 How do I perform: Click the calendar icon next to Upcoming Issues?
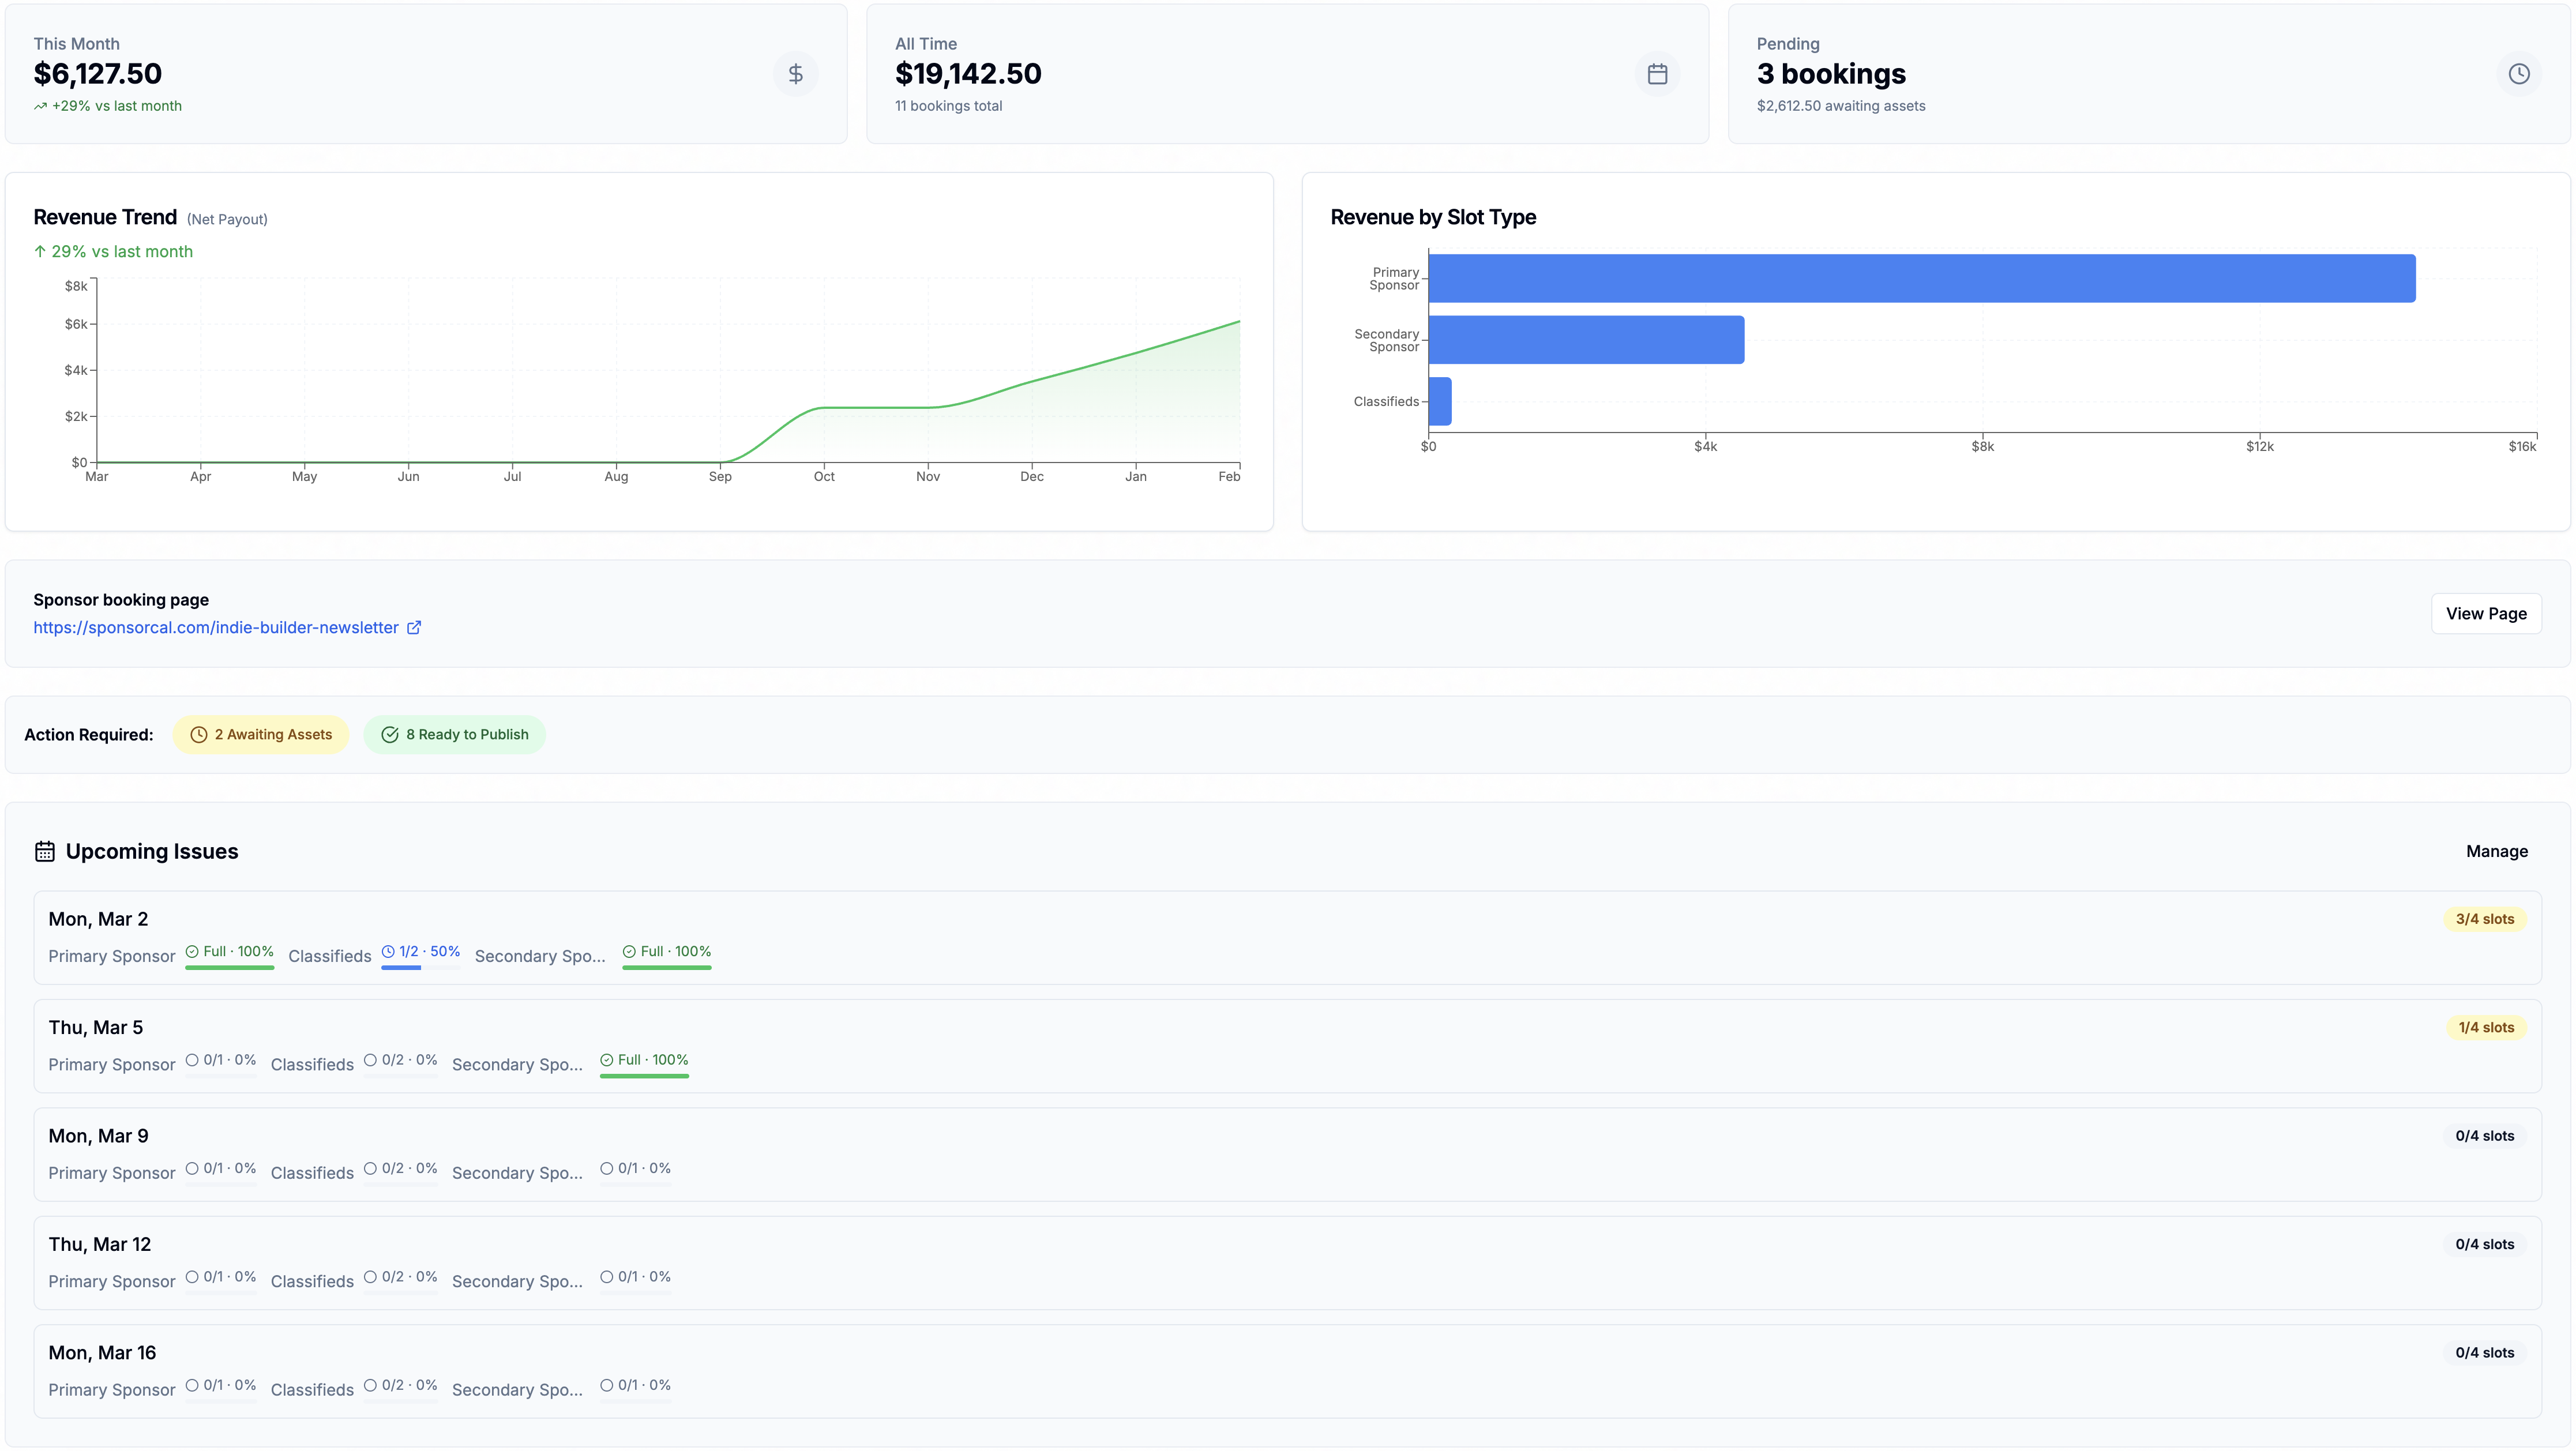pyautogui.click(x=45, y=851)
